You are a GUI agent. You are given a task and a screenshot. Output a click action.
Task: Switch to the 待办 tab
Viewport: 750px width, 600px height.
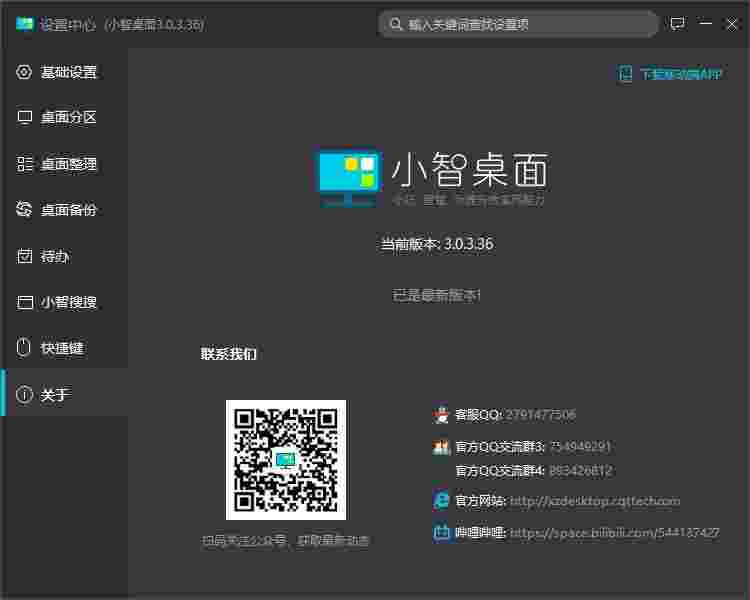[65, 256]
